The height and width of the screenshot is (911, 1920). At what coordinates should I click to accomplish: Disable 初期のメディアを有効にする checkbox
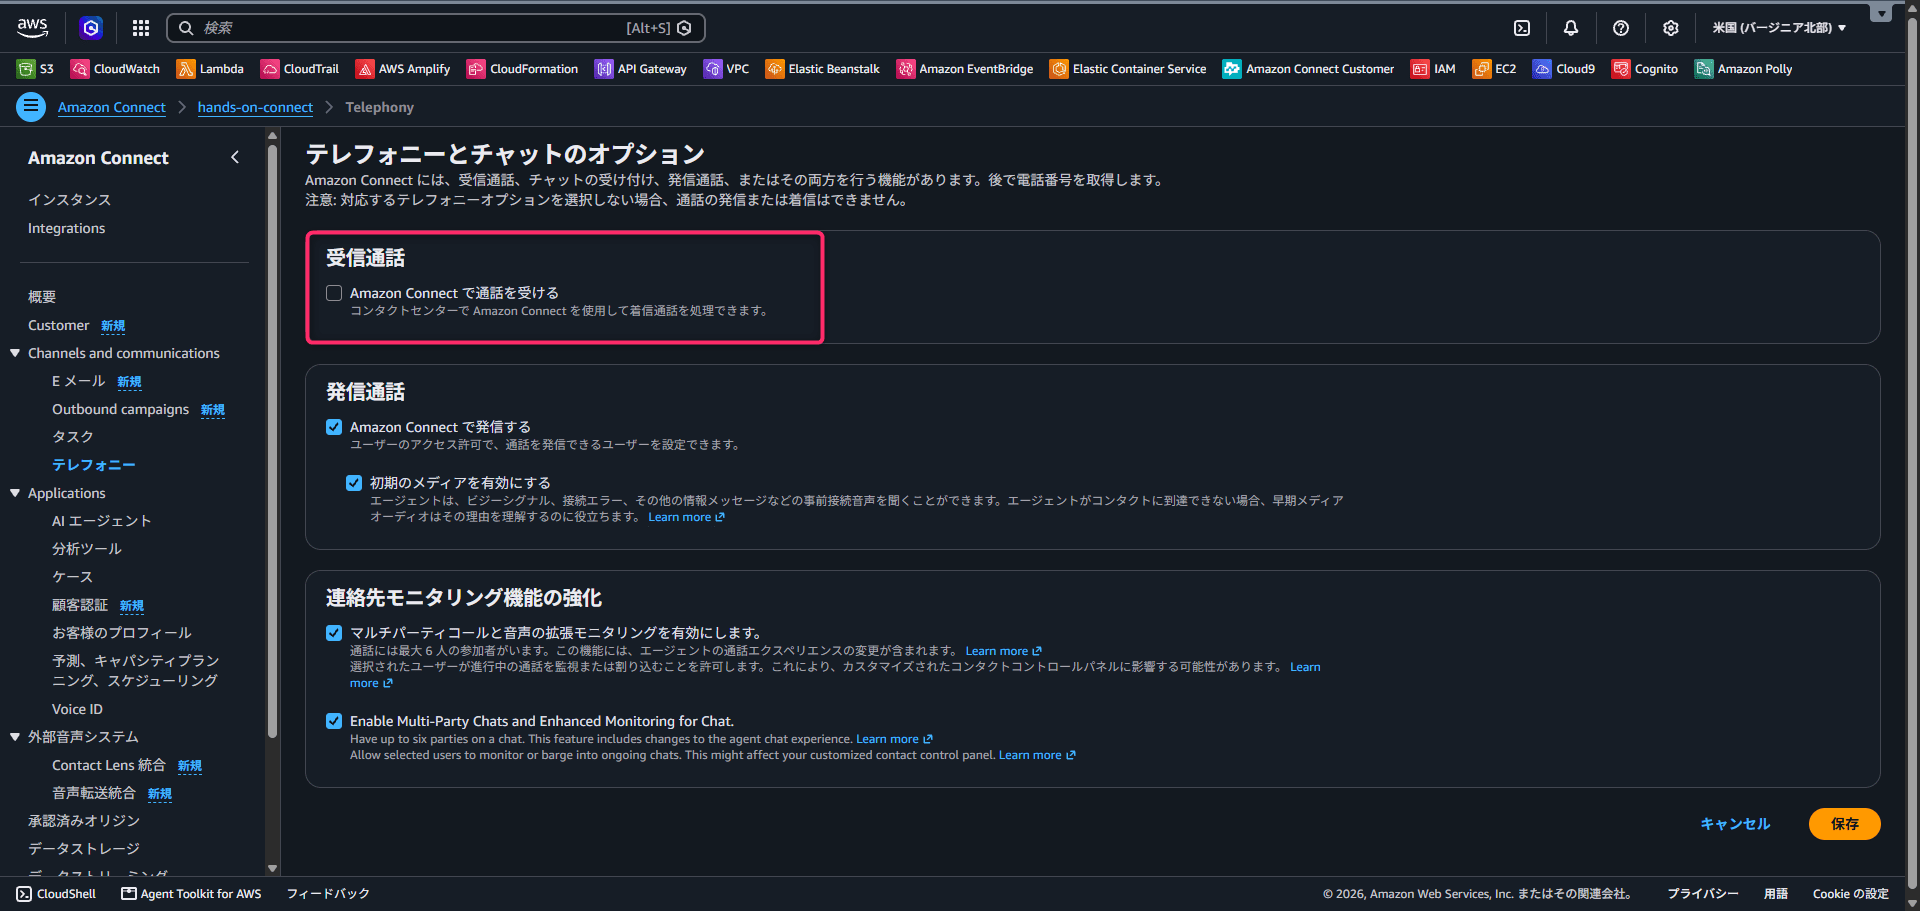354,483
